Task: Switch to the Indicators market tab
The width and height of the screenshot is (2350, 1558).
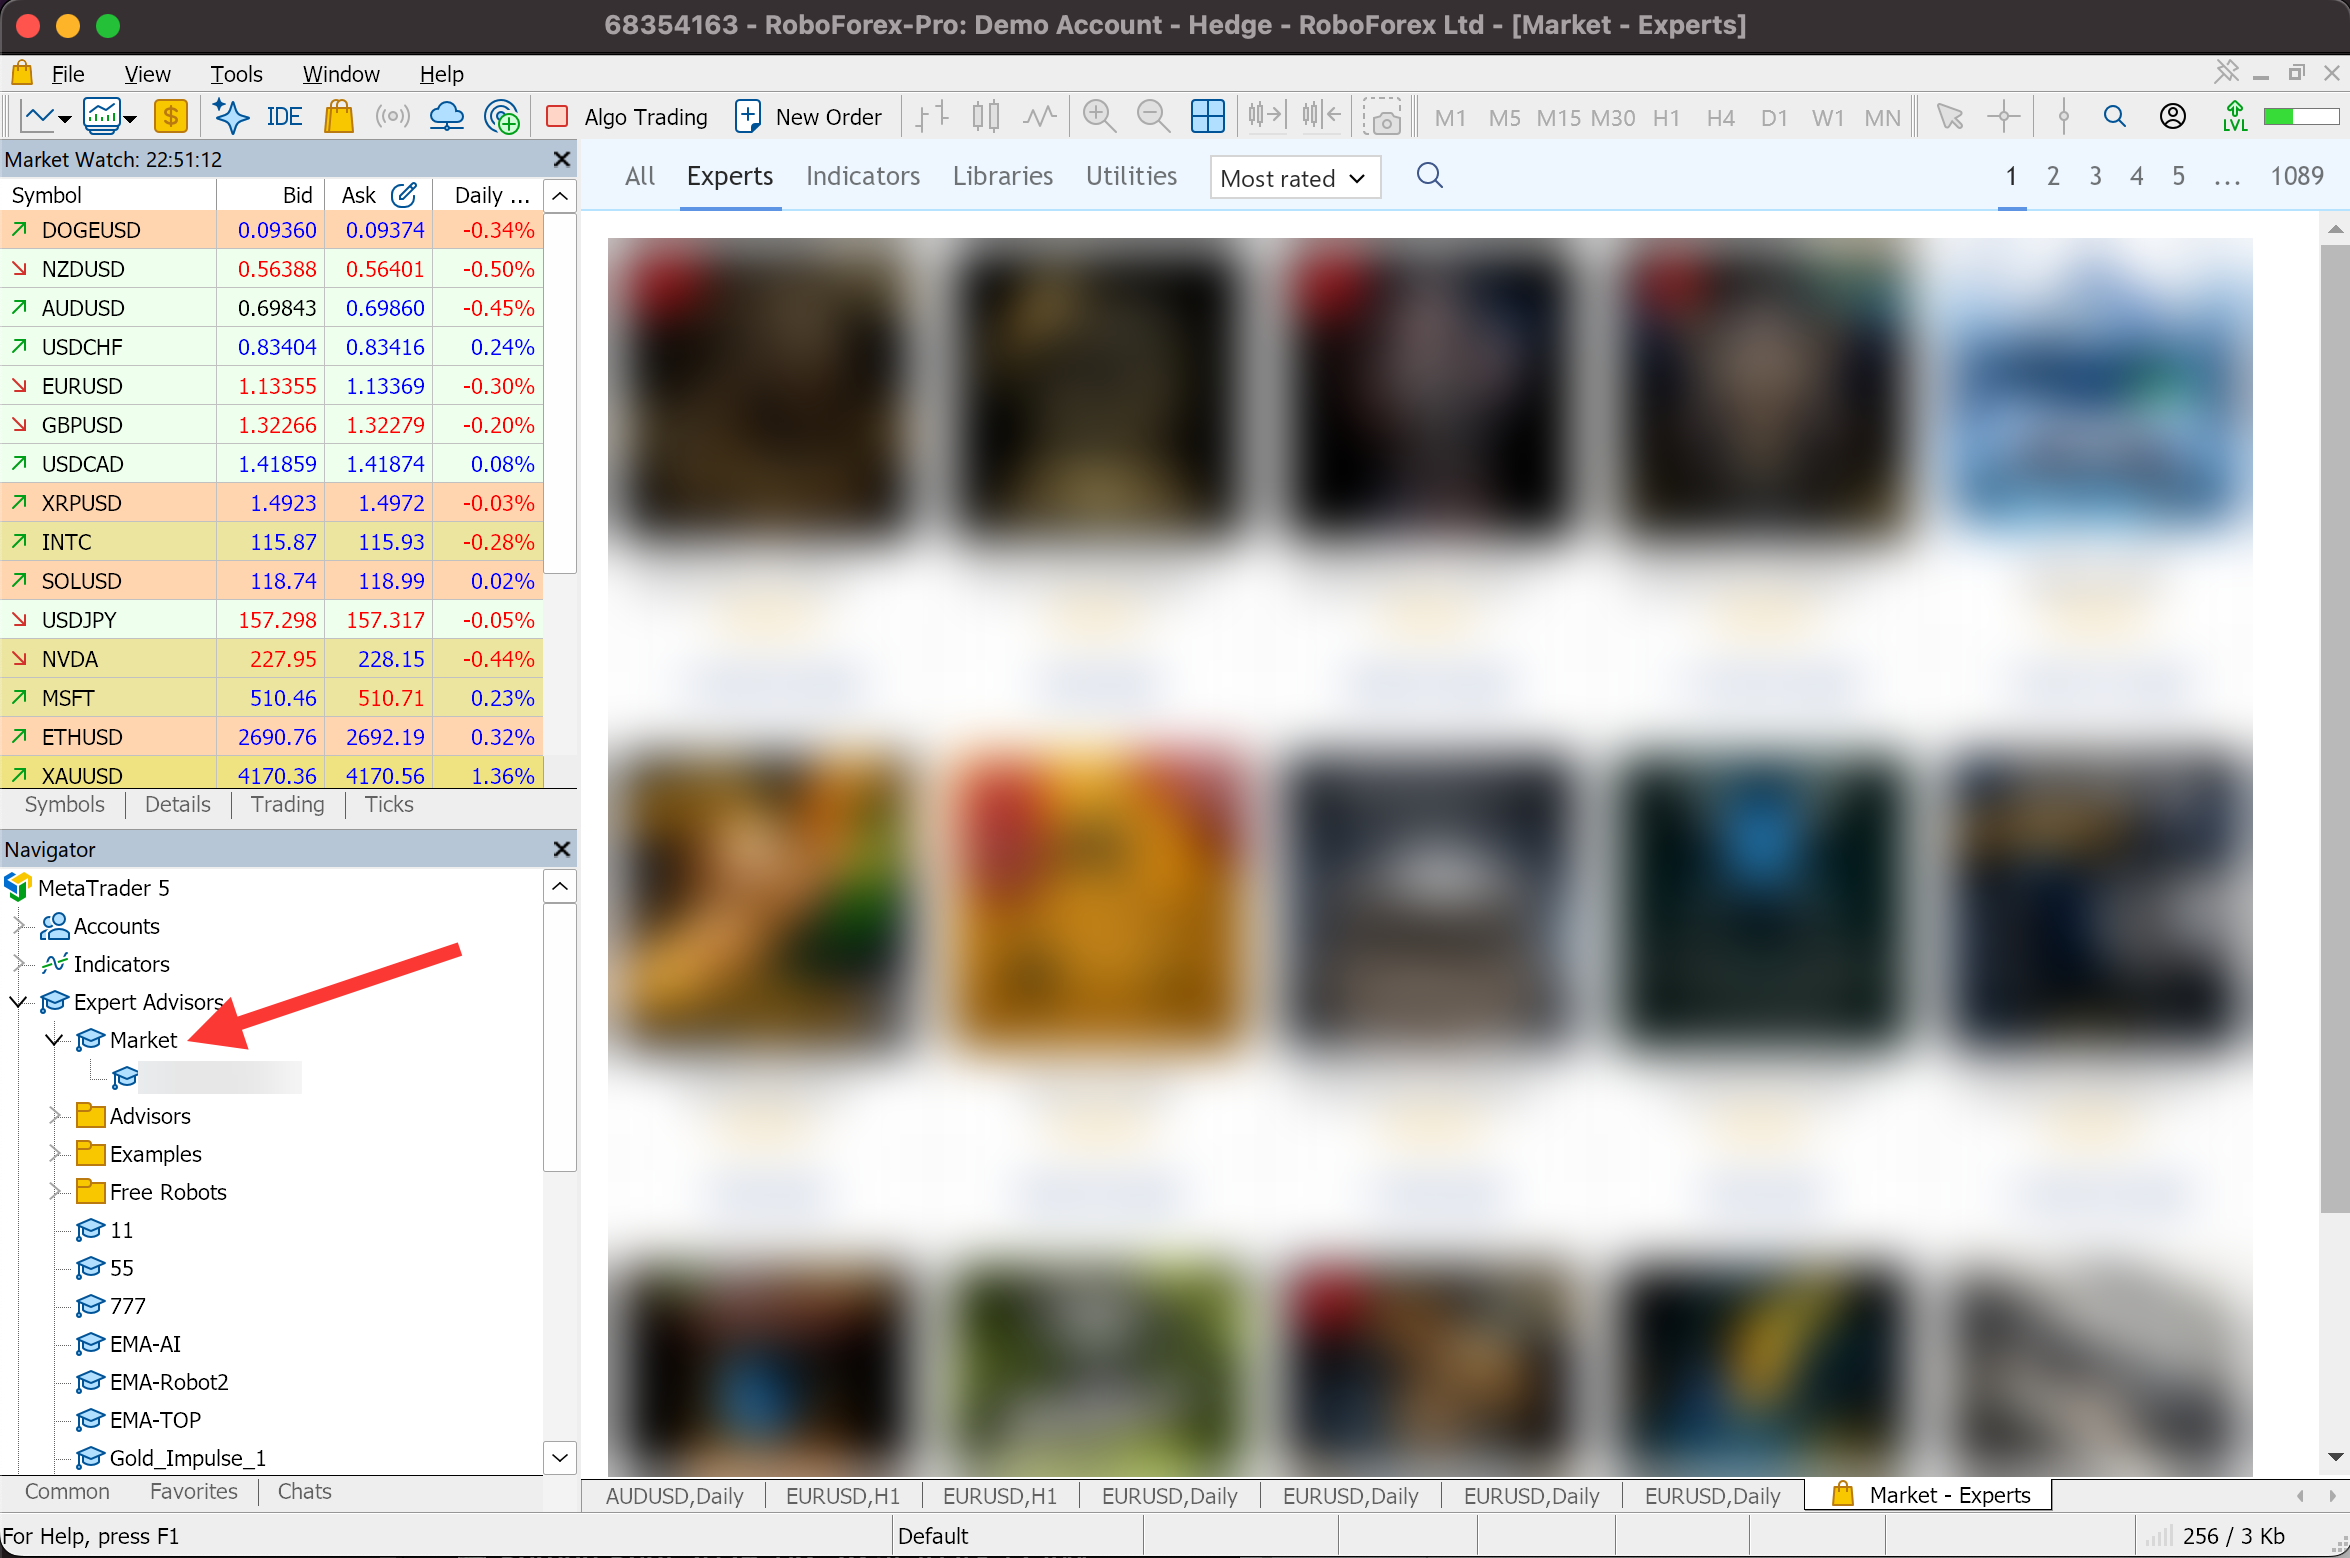Action: click(863, 176)
